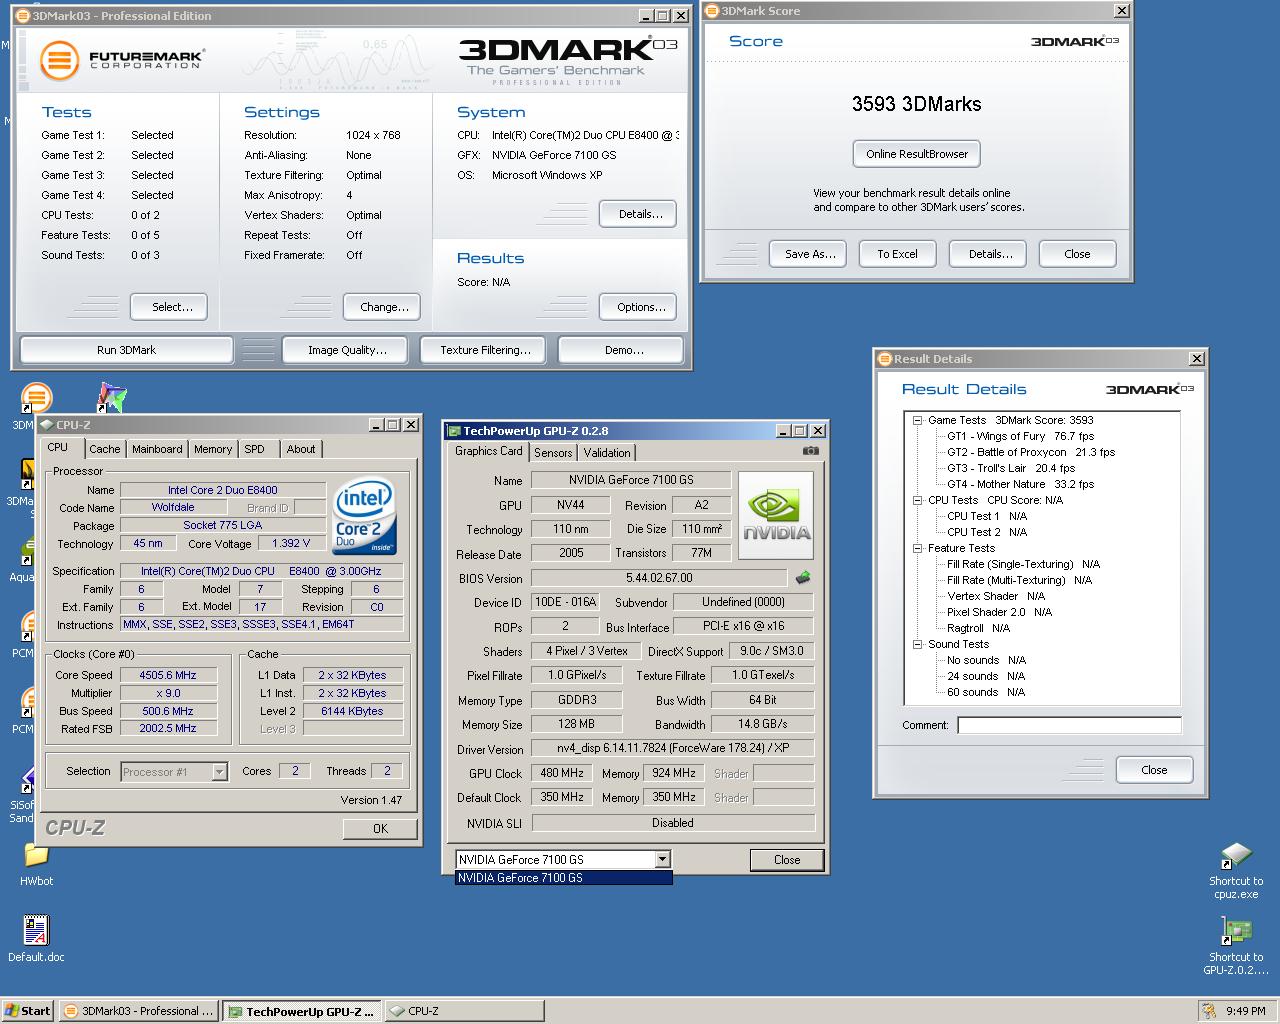Viewport: 1280px width, 1024px height.
Task: Click Close in Result Details window
Action: coord(1154,770)
